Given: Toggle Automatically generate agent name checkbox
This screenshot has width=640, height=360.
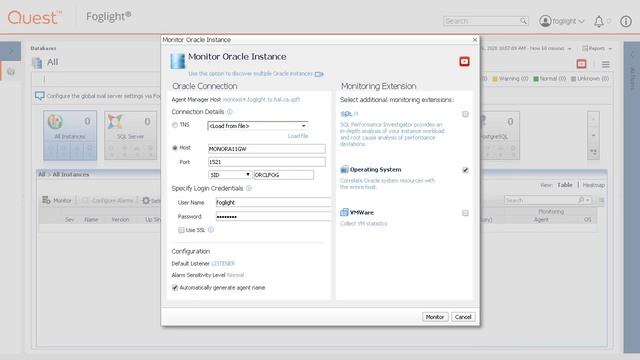Looking at the screenshot, I should click(175, 288).
